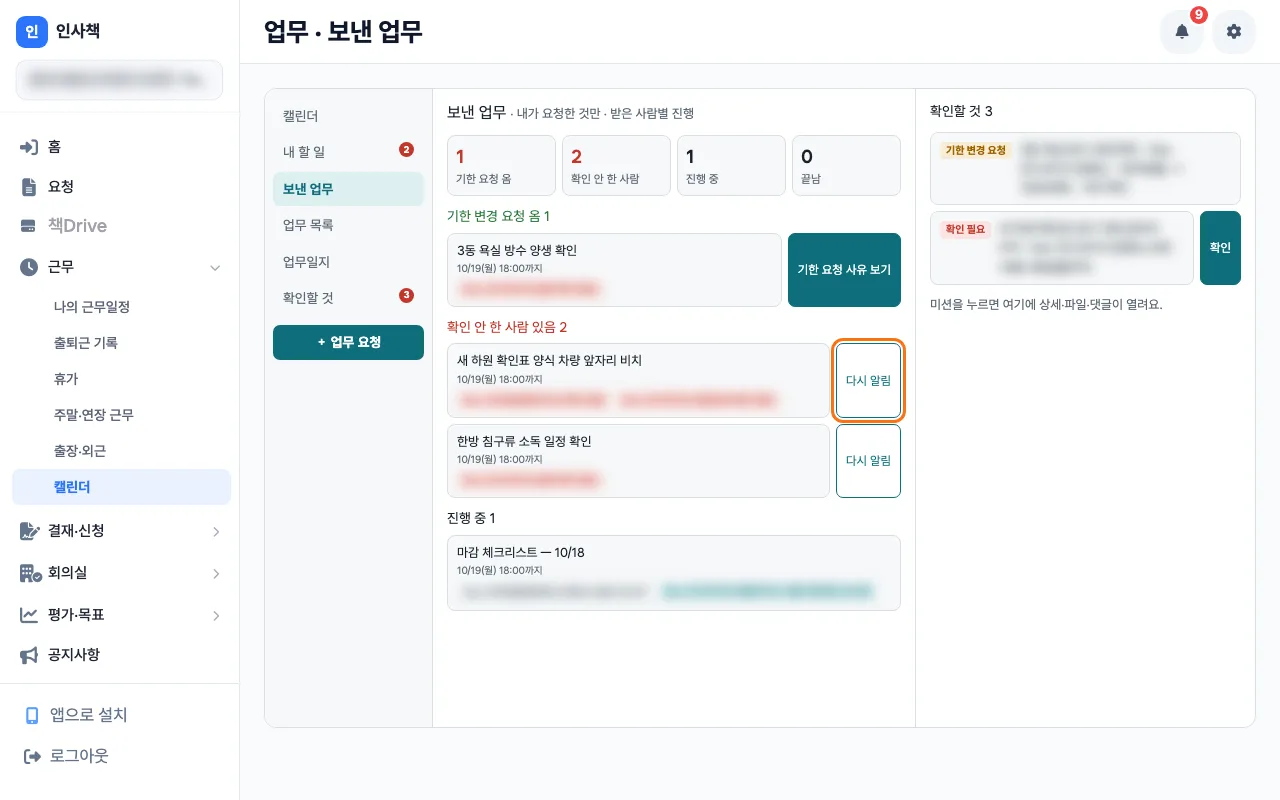Click the + 업무 요청 button
The height and width of the screenshot is (800, 1280).
[x=348, y=342]
